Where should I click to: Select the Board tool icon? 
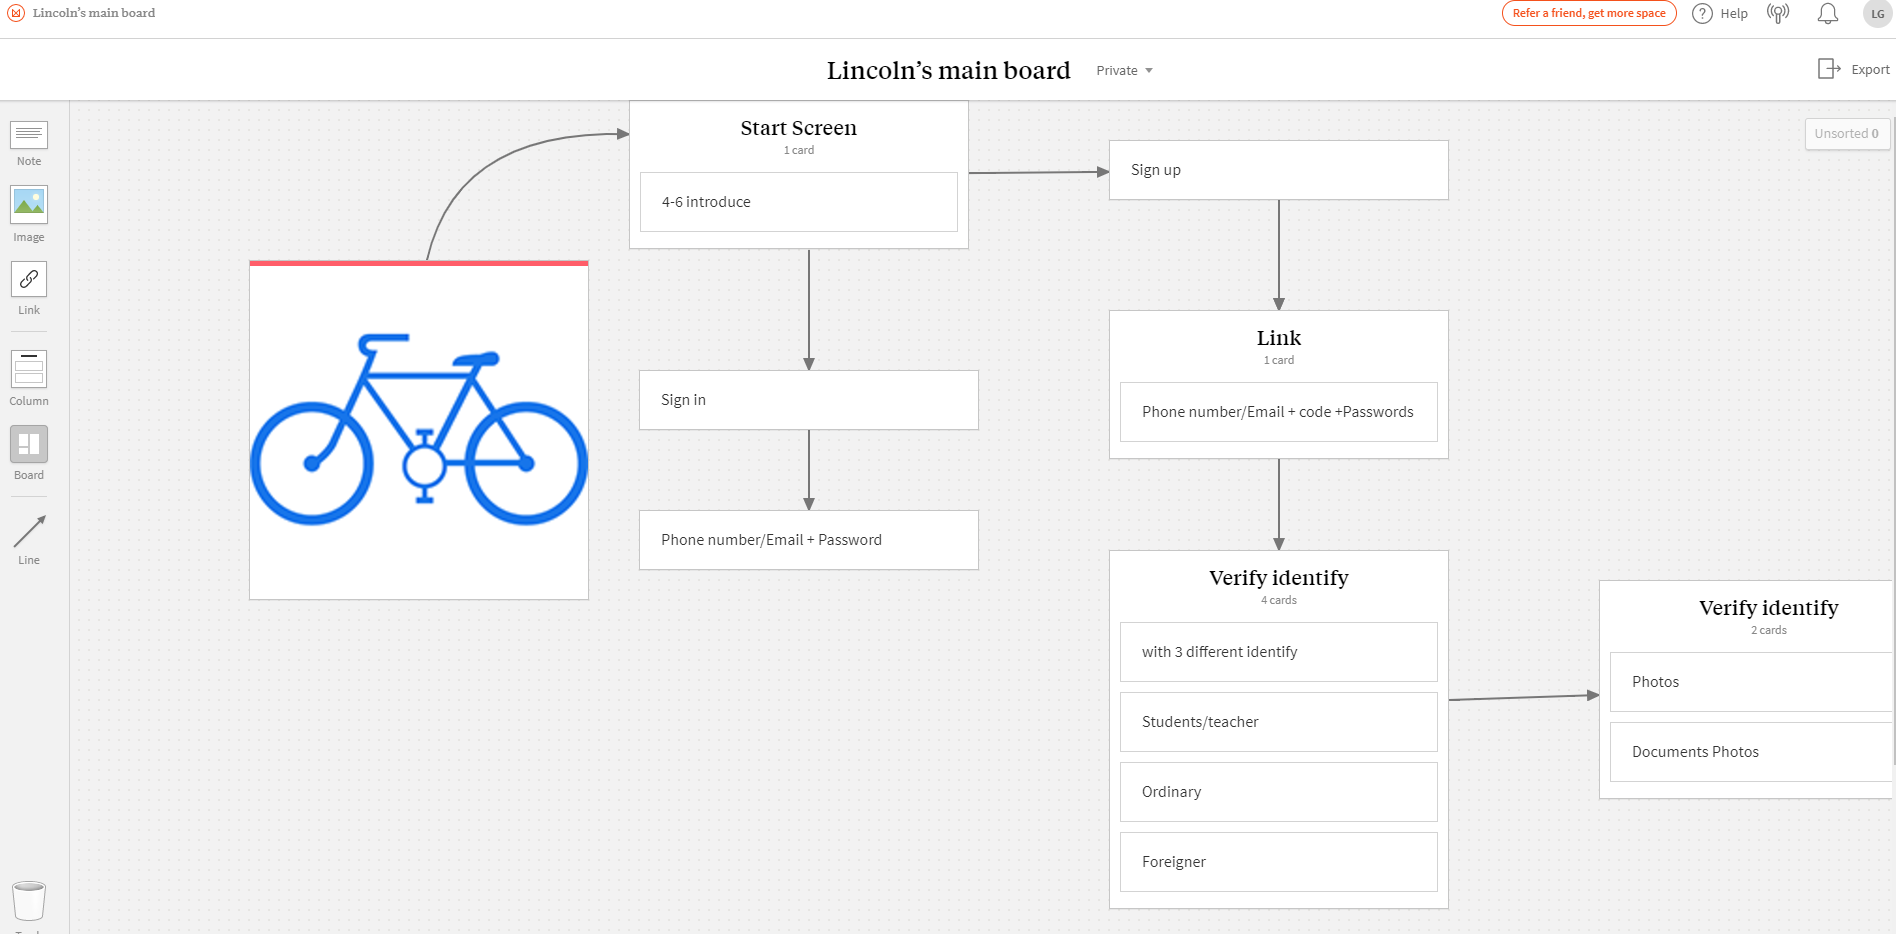tap(29, 444)
